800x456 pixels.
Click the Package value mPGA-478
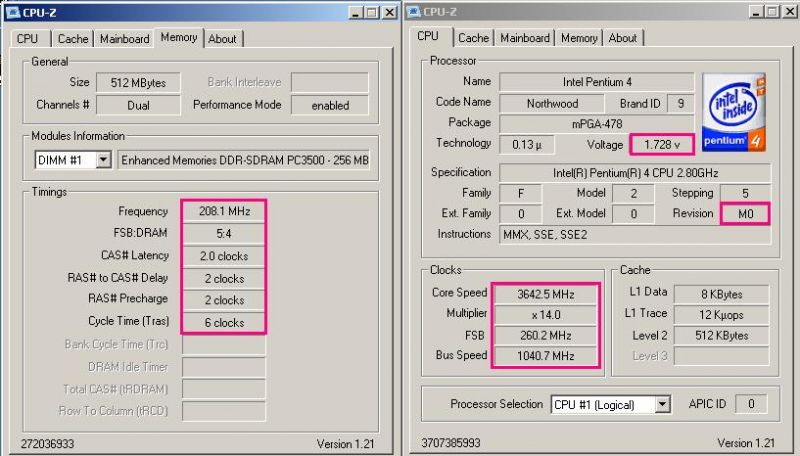(x=597, y=124)
